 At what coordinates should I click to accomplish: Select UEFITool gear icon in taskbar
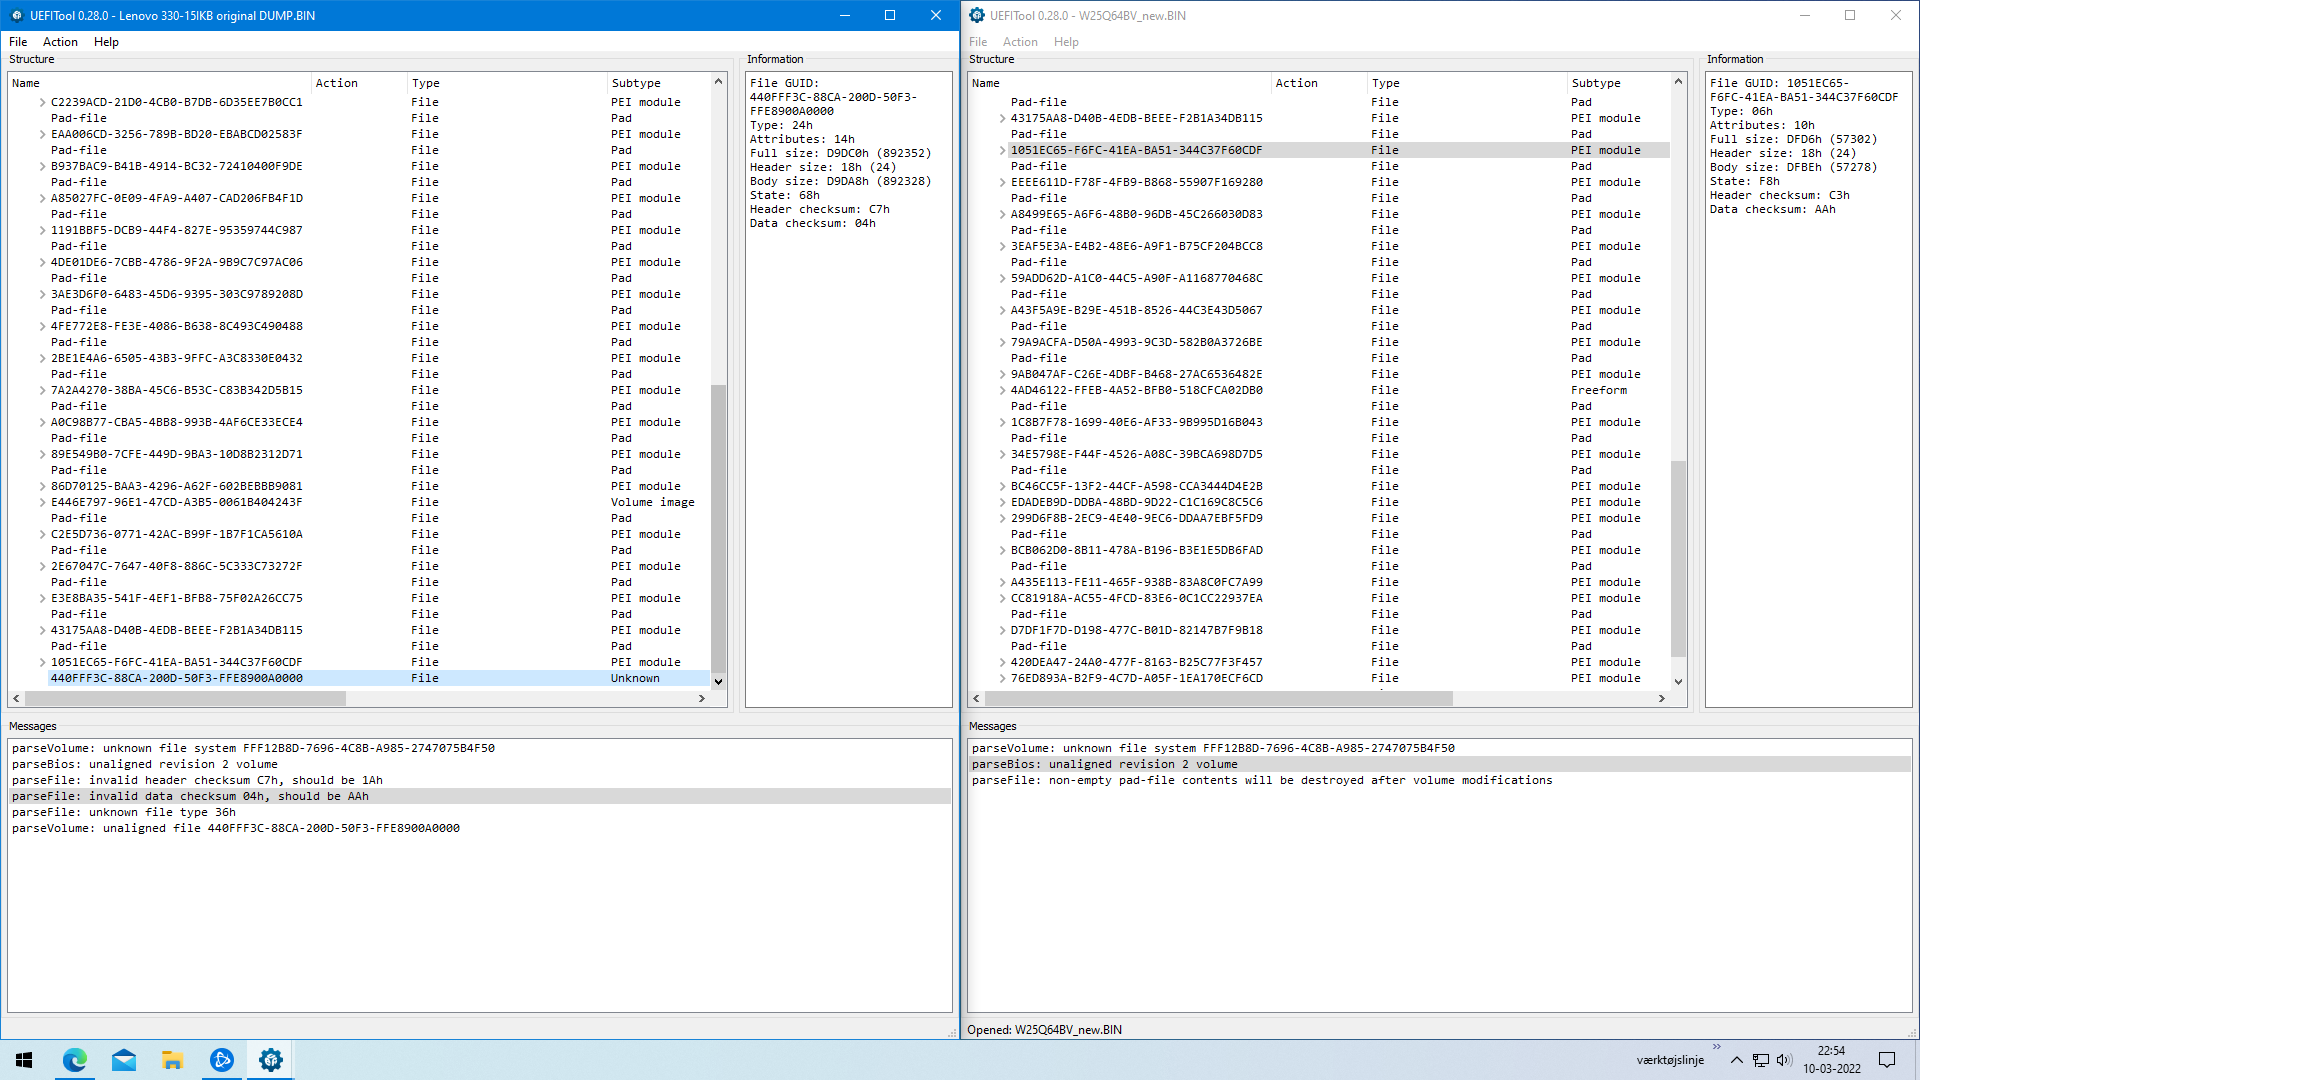pyautogui.click(x=271, y=1060)
